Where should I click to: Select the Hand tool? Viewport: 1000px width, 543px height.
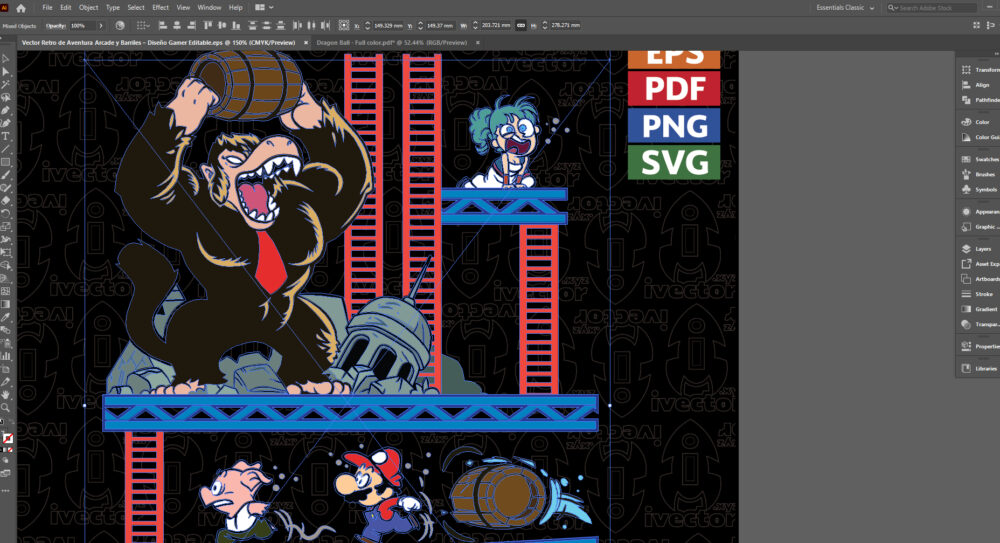coord(6,394)
